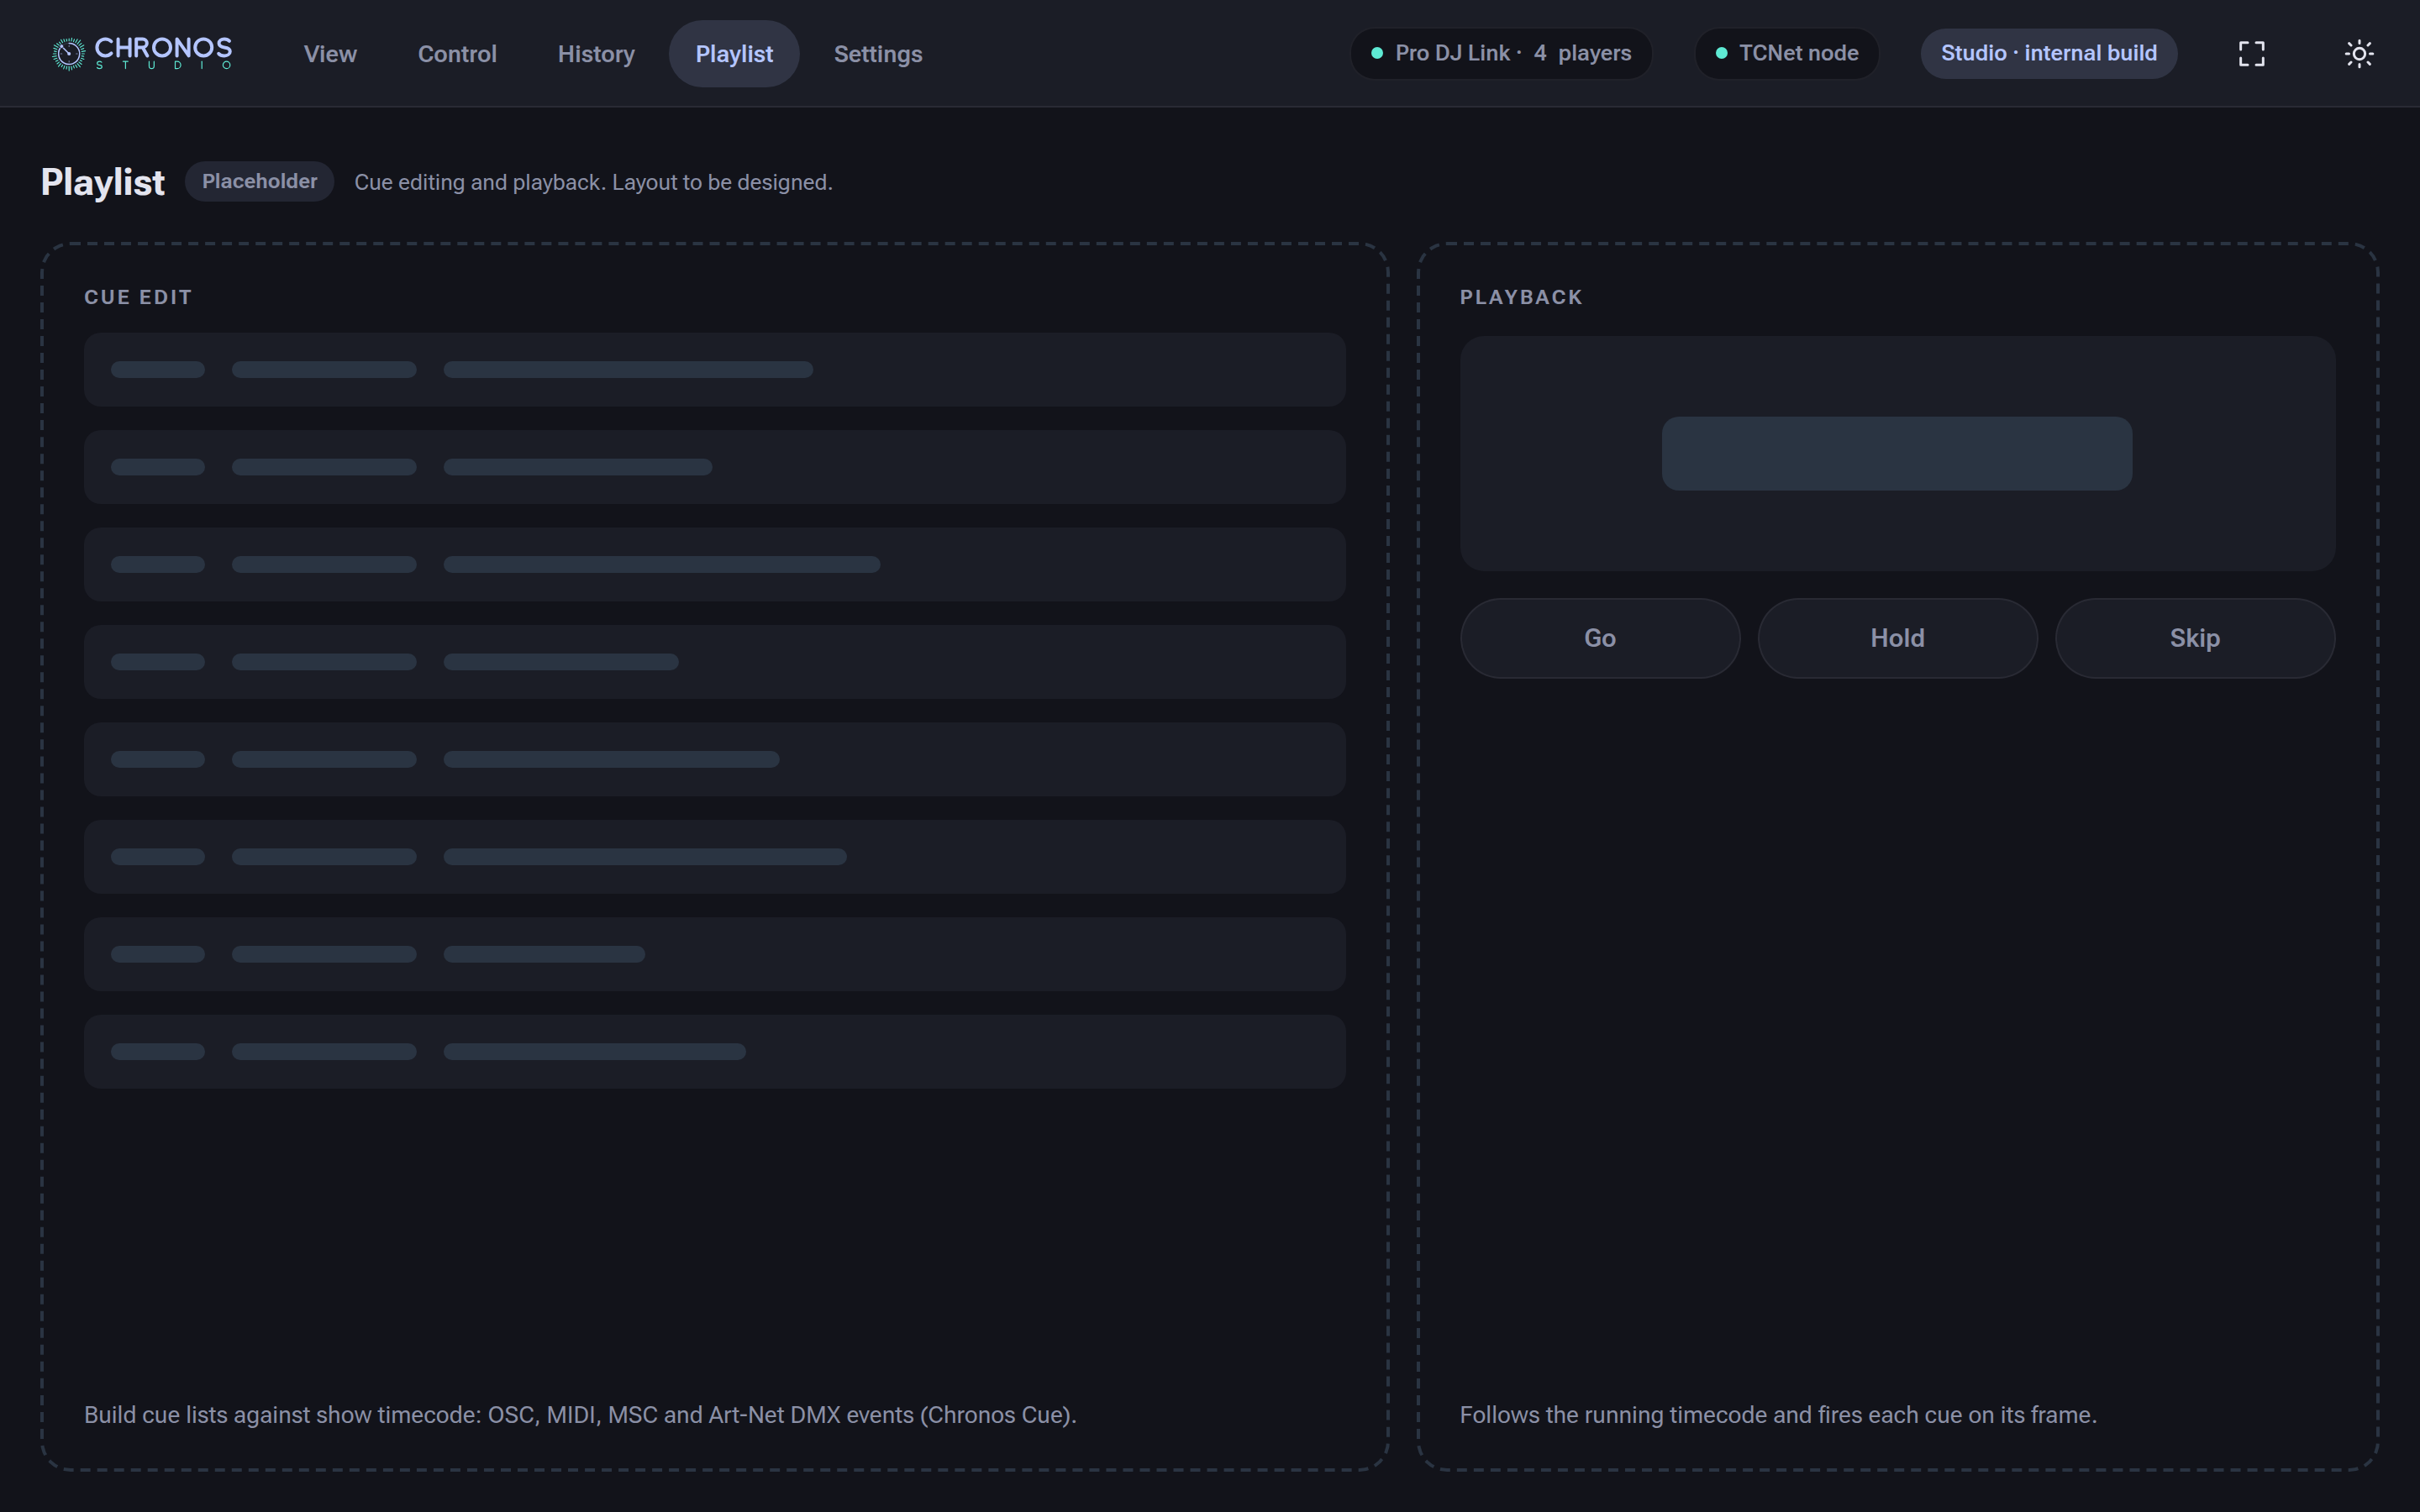Open the Settings tab
This screenshot has width=2420, height=1512.
(x=878, y=54)
